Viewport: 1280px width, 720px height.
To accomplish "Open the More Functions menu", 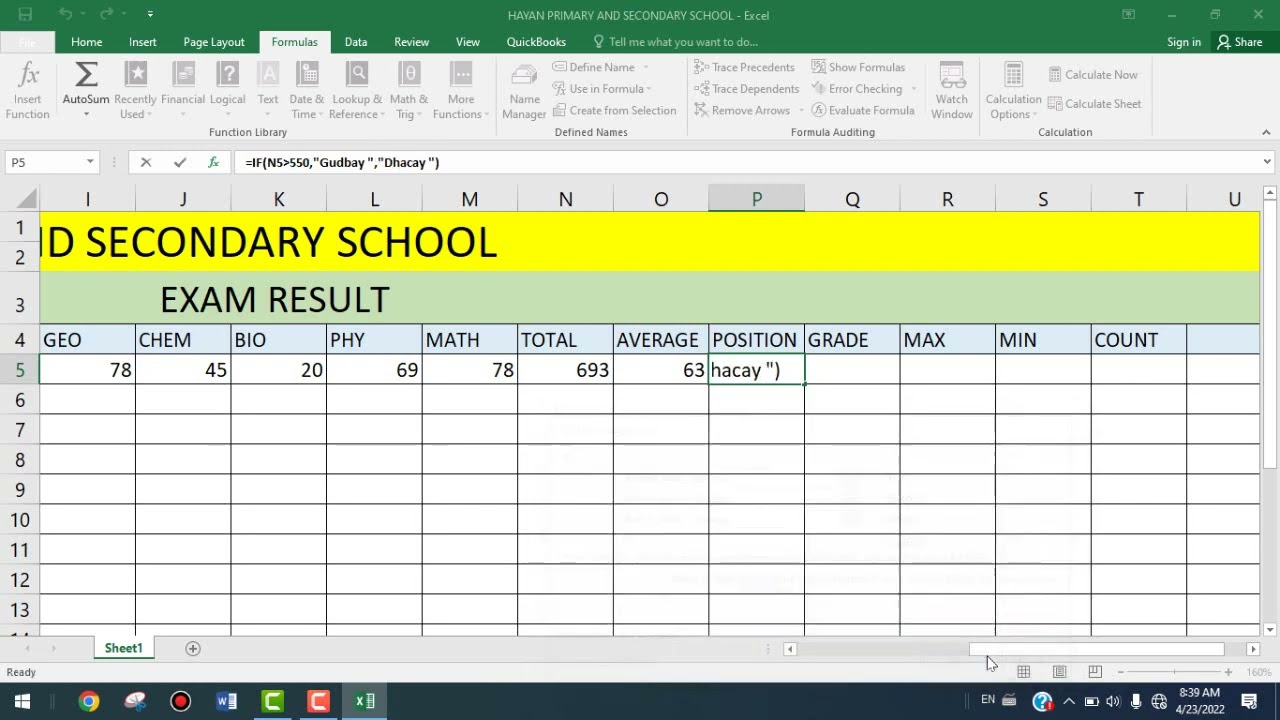I will tap(461, 90).
